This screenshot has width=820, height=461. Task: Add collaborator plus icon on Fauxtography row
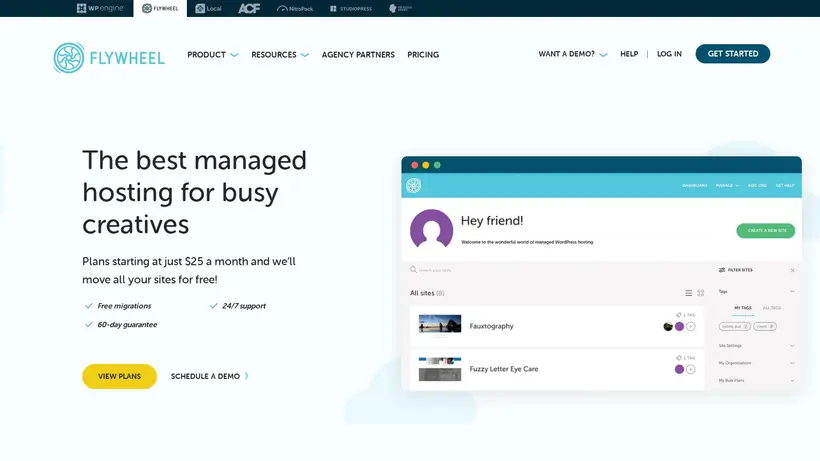[x=691, y=327]
